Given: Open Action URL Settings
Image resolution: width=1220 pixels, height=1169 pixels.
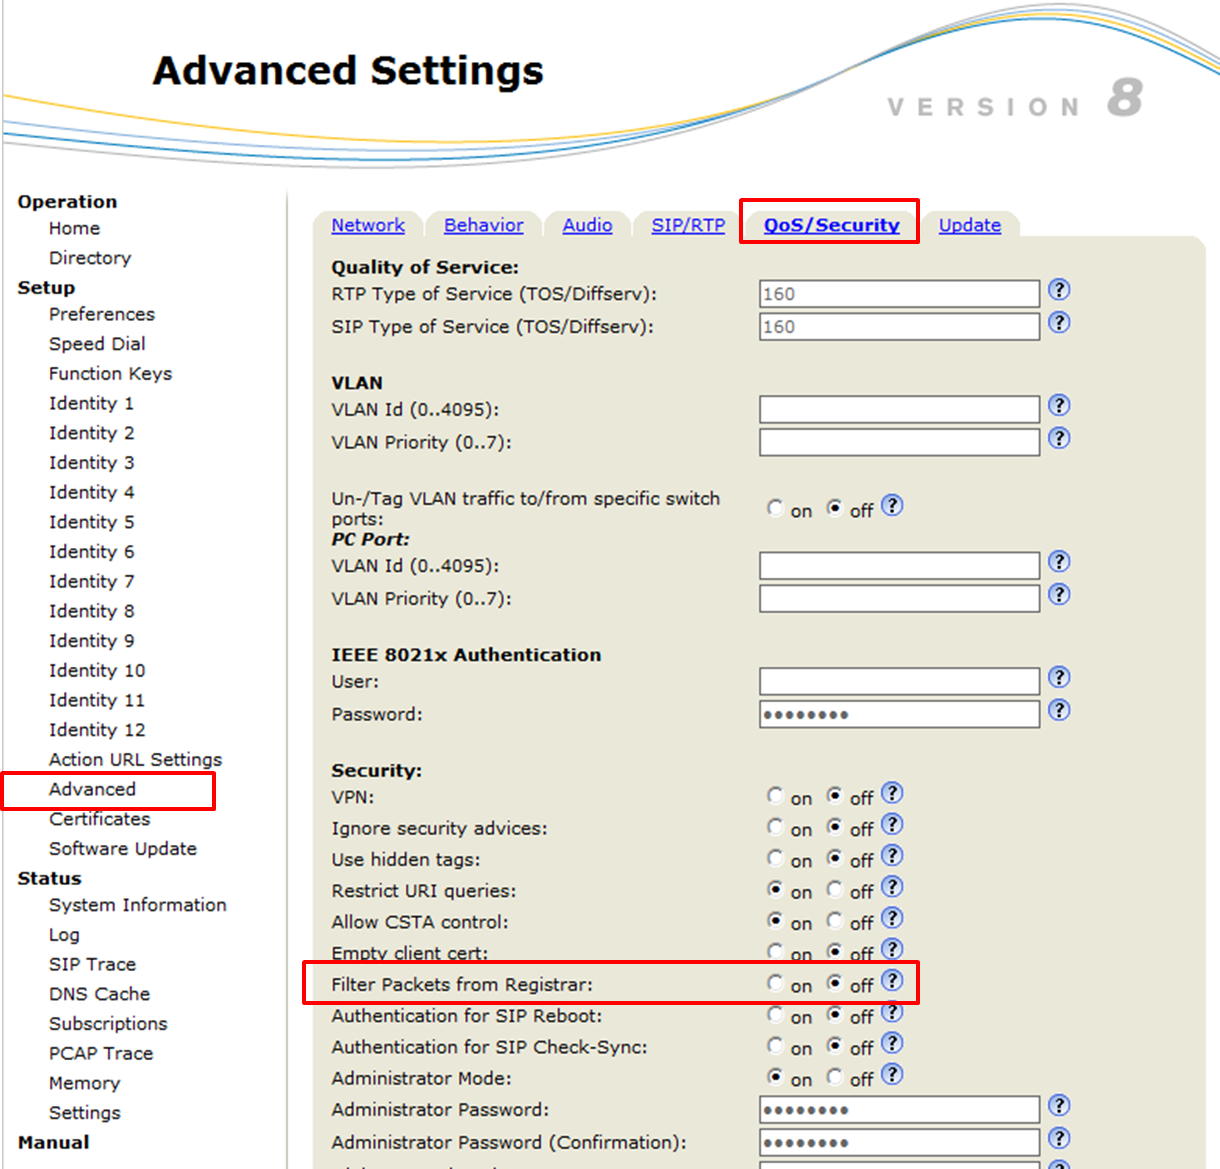Looking at the screenshot, I should pyautogui.click(x=135, y=760).
